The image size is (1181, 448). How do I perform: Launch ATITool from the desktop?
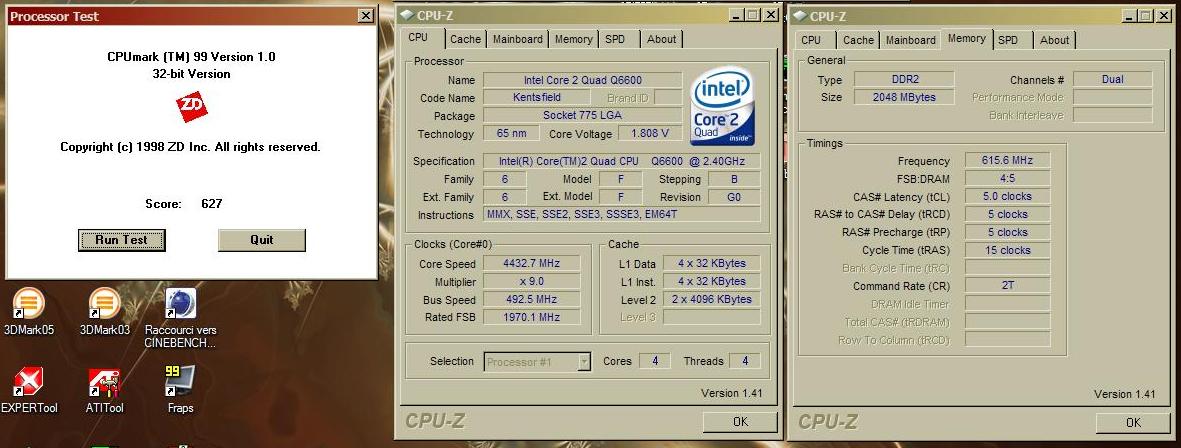[105, 390]
